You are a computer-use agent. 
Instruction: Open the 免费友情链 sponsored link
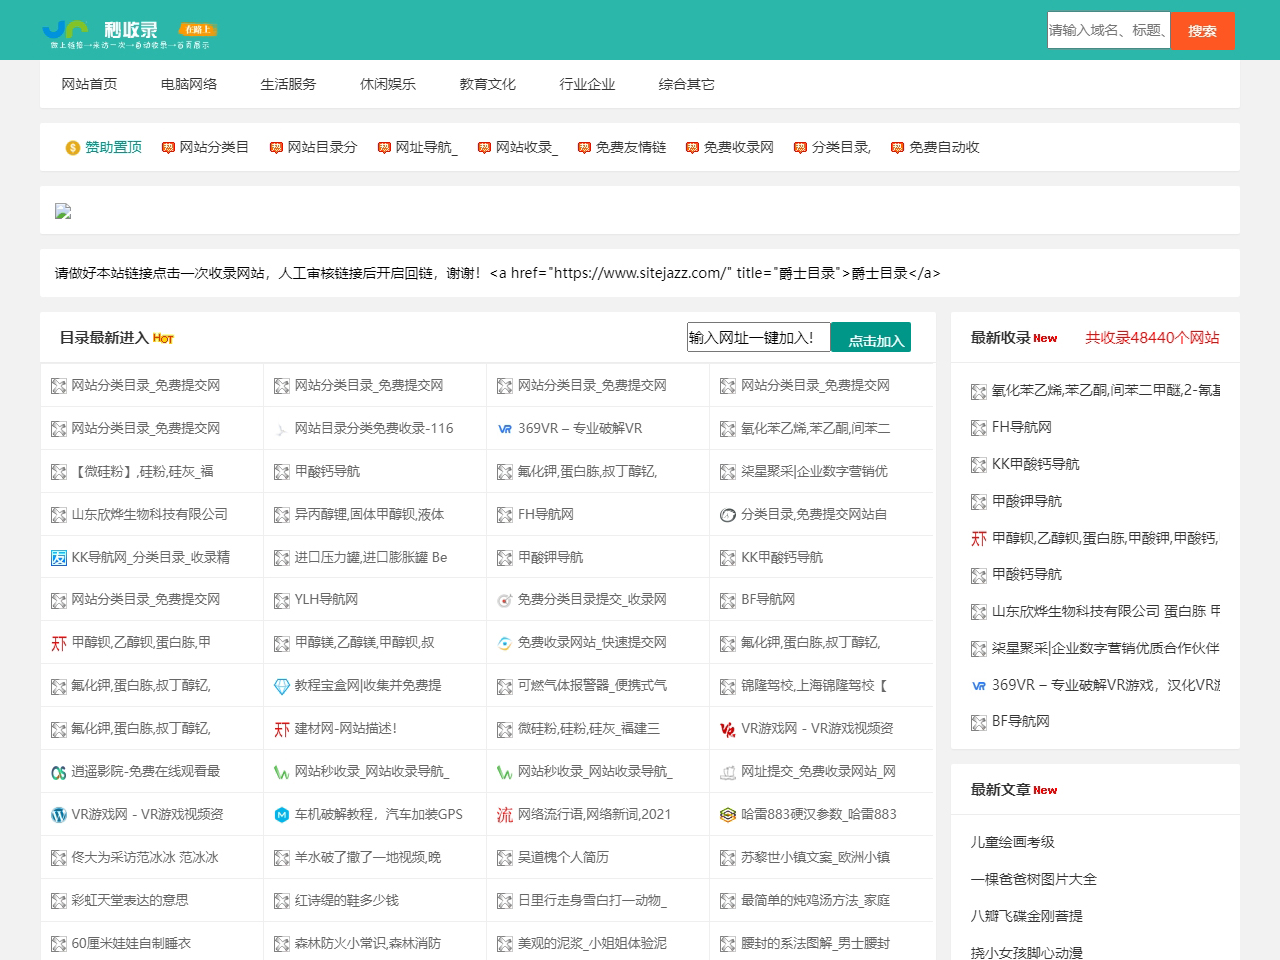(630, 147)
